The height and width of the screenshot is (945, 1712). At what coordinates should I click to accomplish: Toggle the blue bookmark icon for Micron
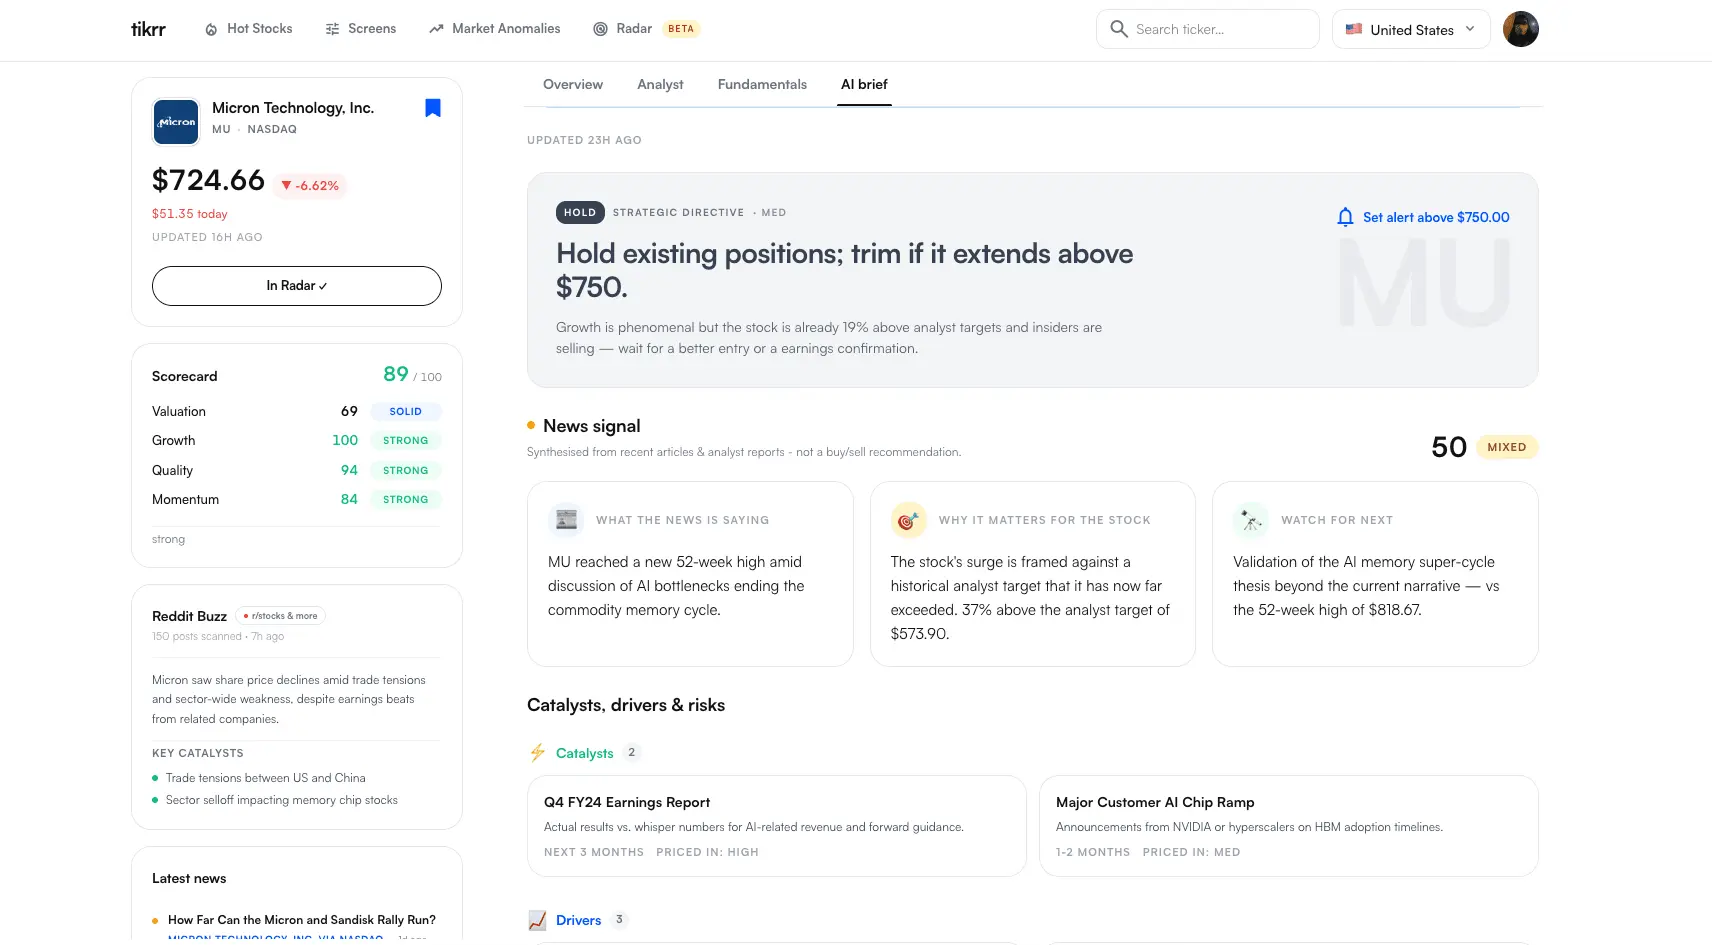433,108
